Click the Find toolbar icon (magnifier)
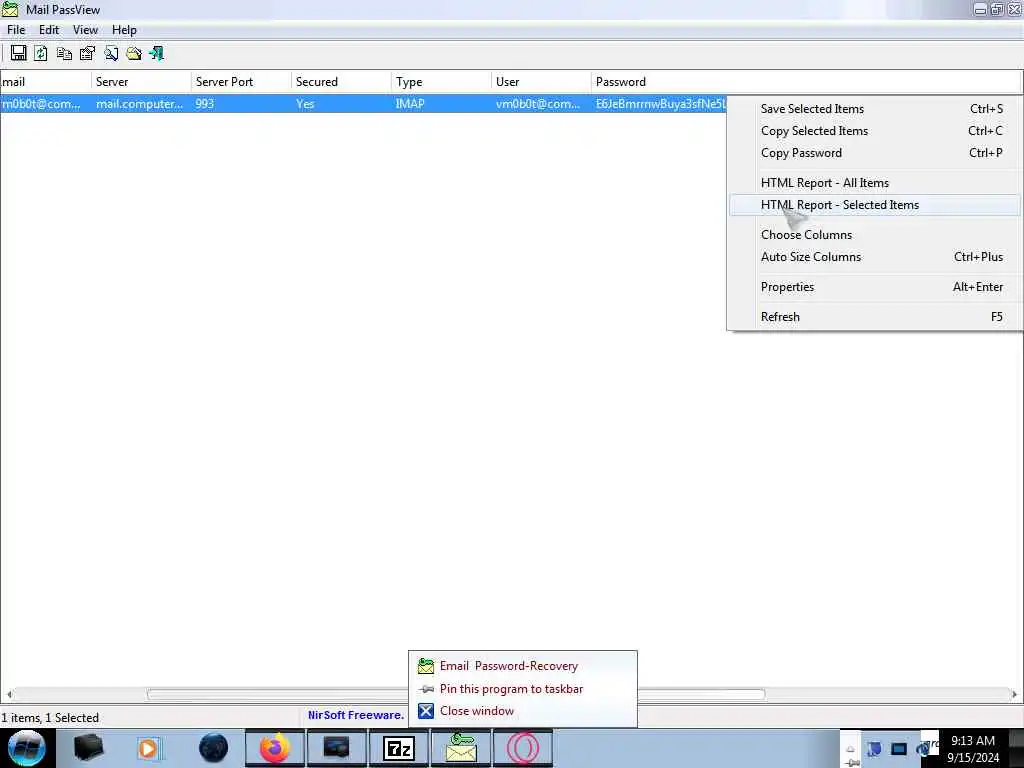The image size is (1024, 768). [111, 54]
